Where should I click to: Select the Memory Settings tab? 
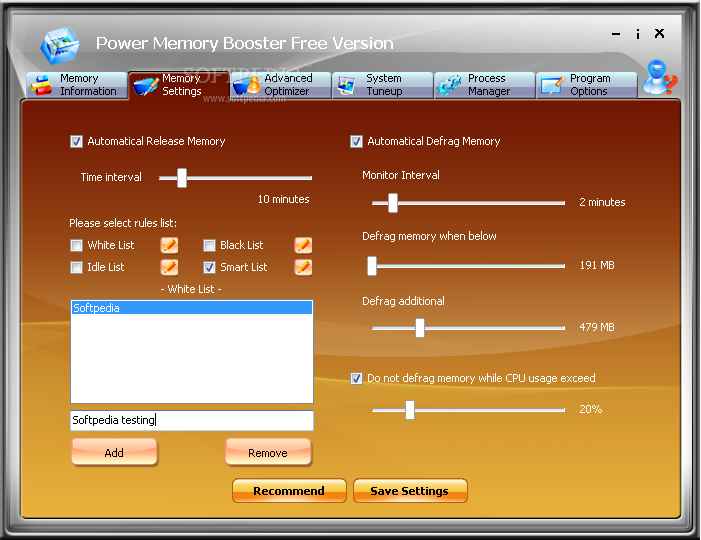click(x=179, y=85)
